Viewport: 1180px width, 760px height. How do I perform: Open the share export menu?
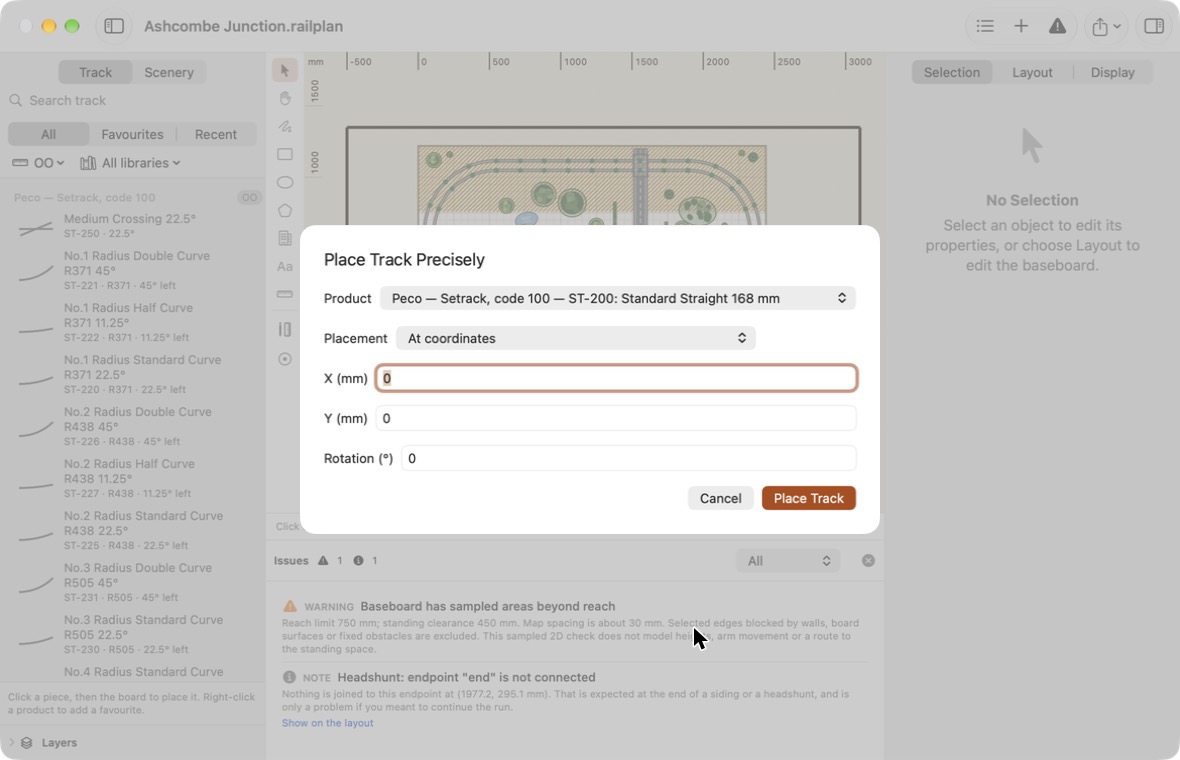(x=1106, y=26)
